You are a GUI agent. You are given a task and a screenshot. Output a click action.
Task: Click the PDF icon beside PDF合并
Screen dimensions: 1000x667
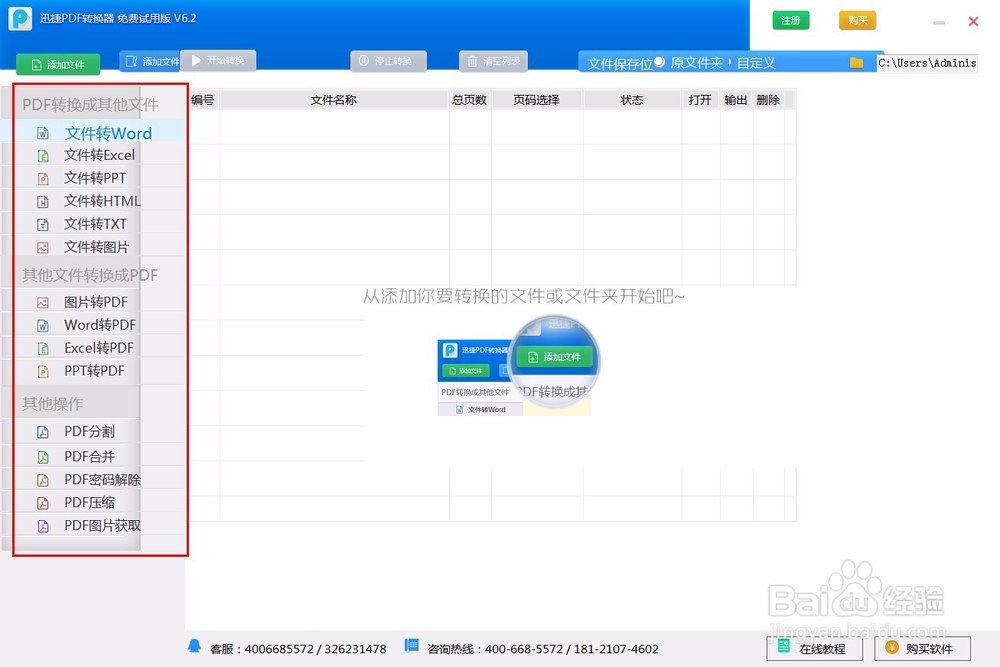click(43, 457)
